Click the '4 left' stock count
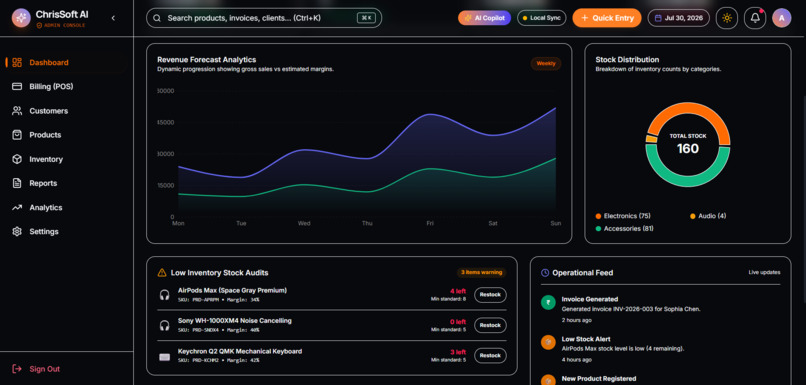Image resolution: width=806 pixels, height=385 pixels. click(458, 291)
